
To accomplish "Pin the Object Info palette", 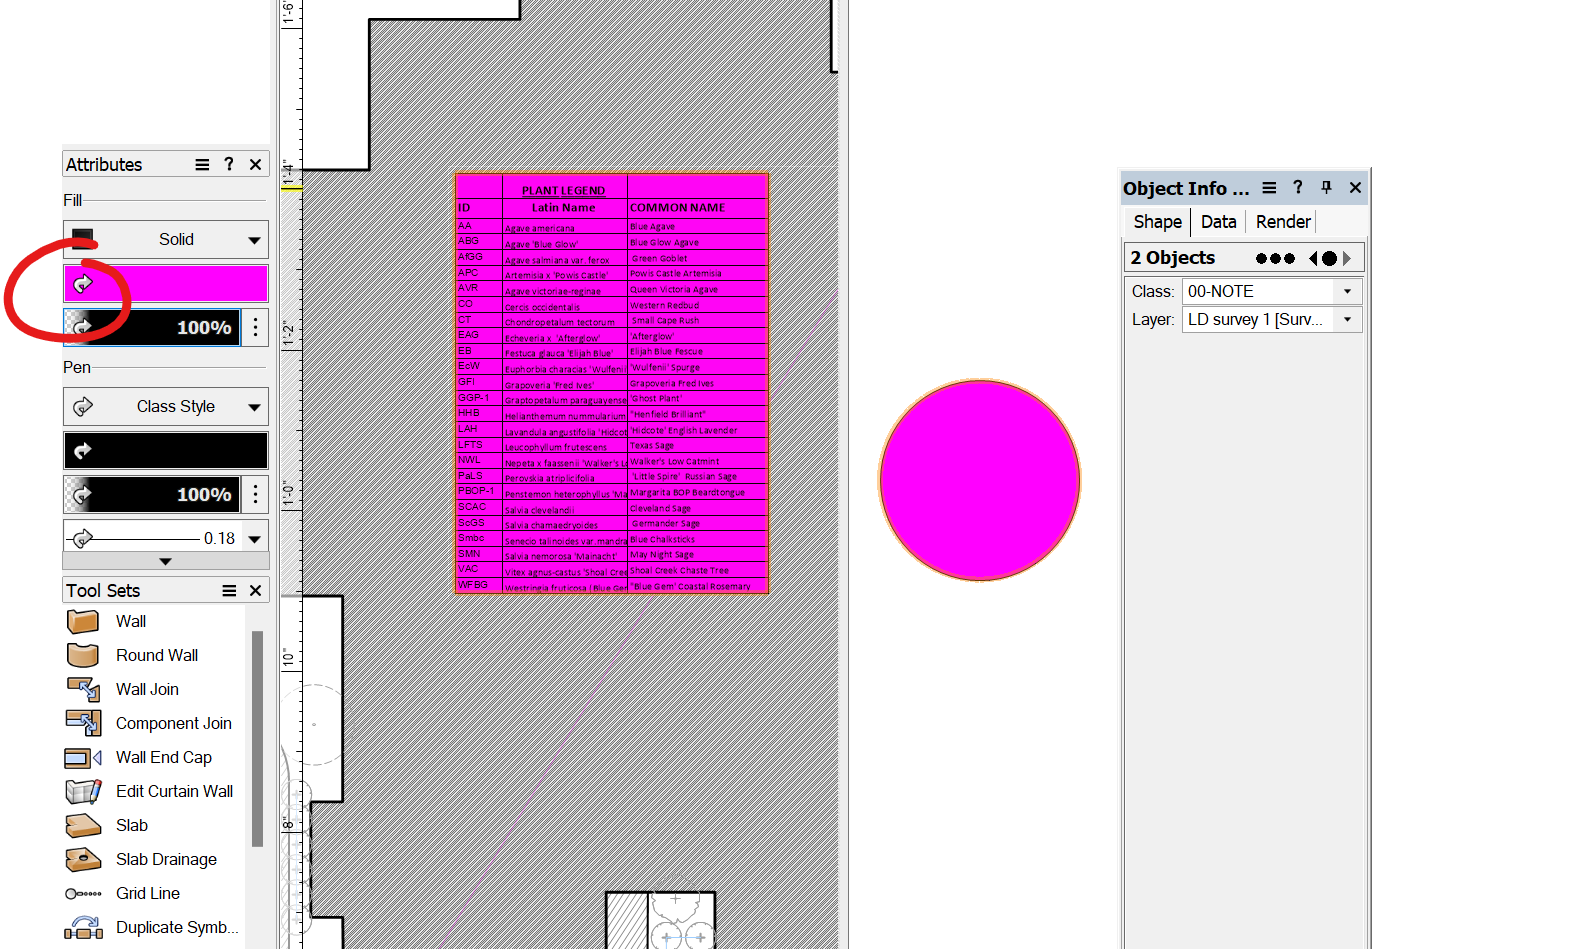I will pos(1326,188).
